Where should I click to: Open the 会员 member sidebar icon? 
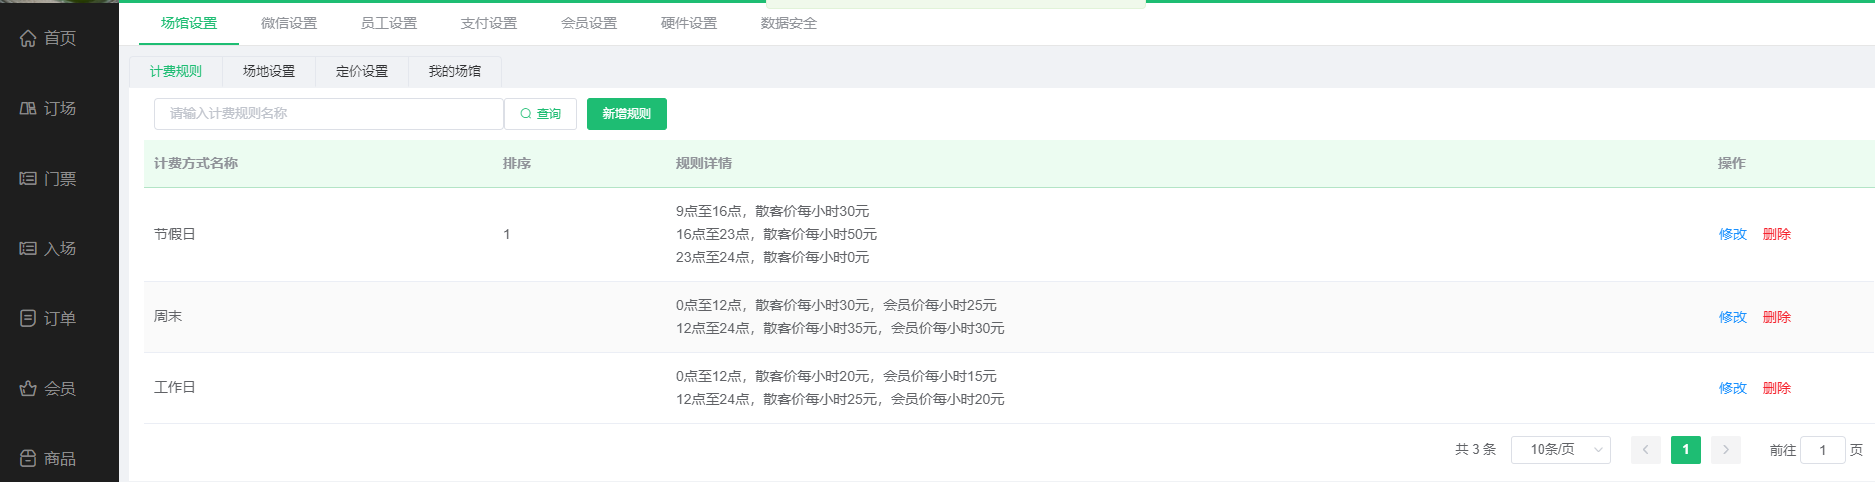point(28,388)
